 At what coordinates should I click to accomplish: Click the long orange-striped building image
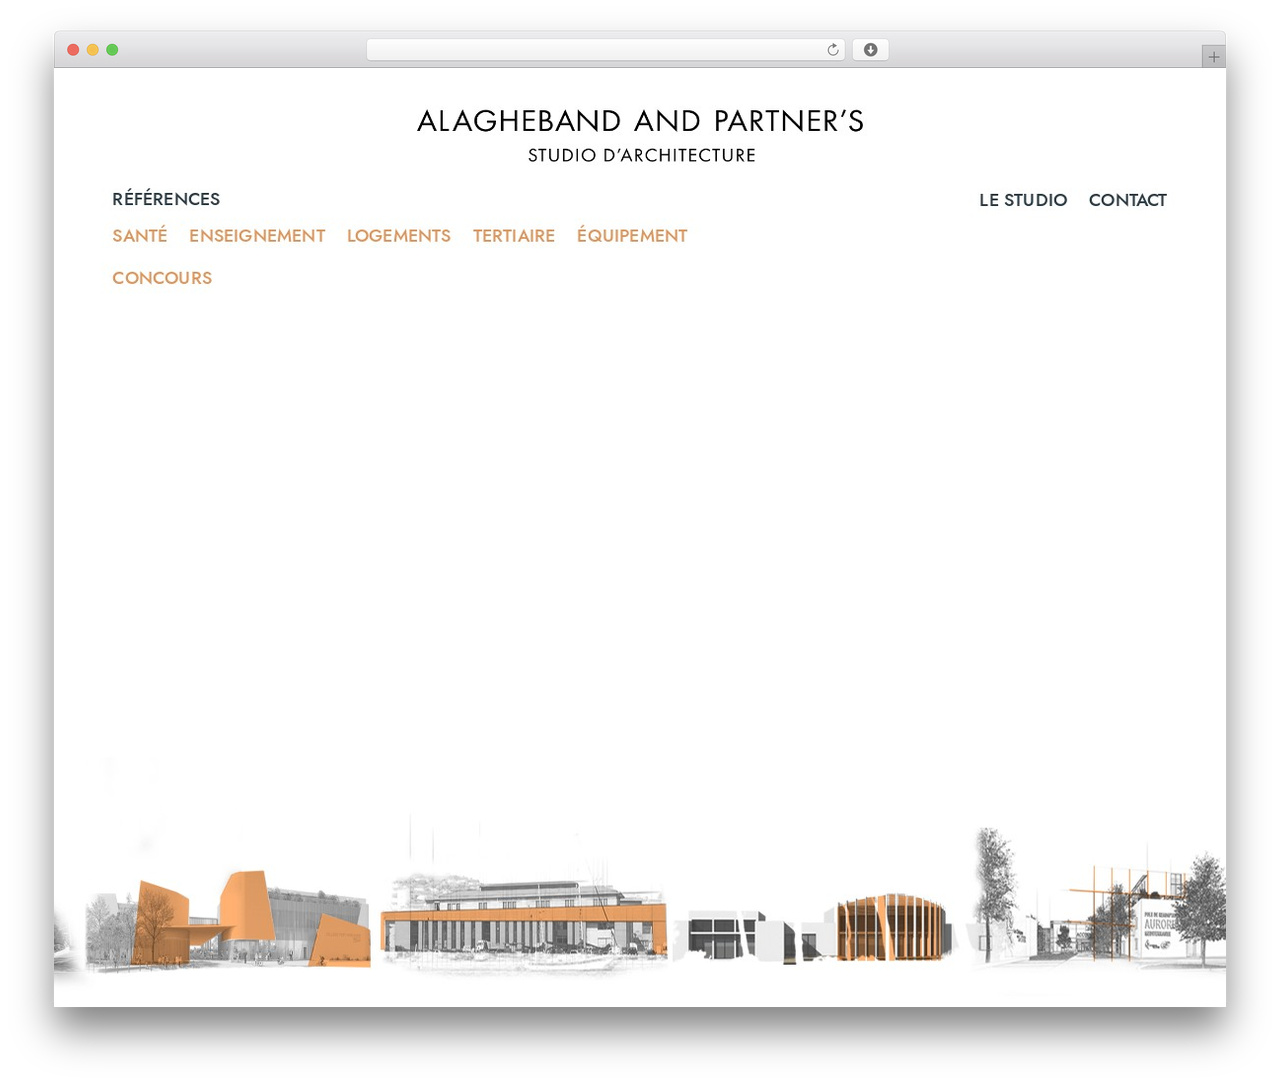(523, 920)
